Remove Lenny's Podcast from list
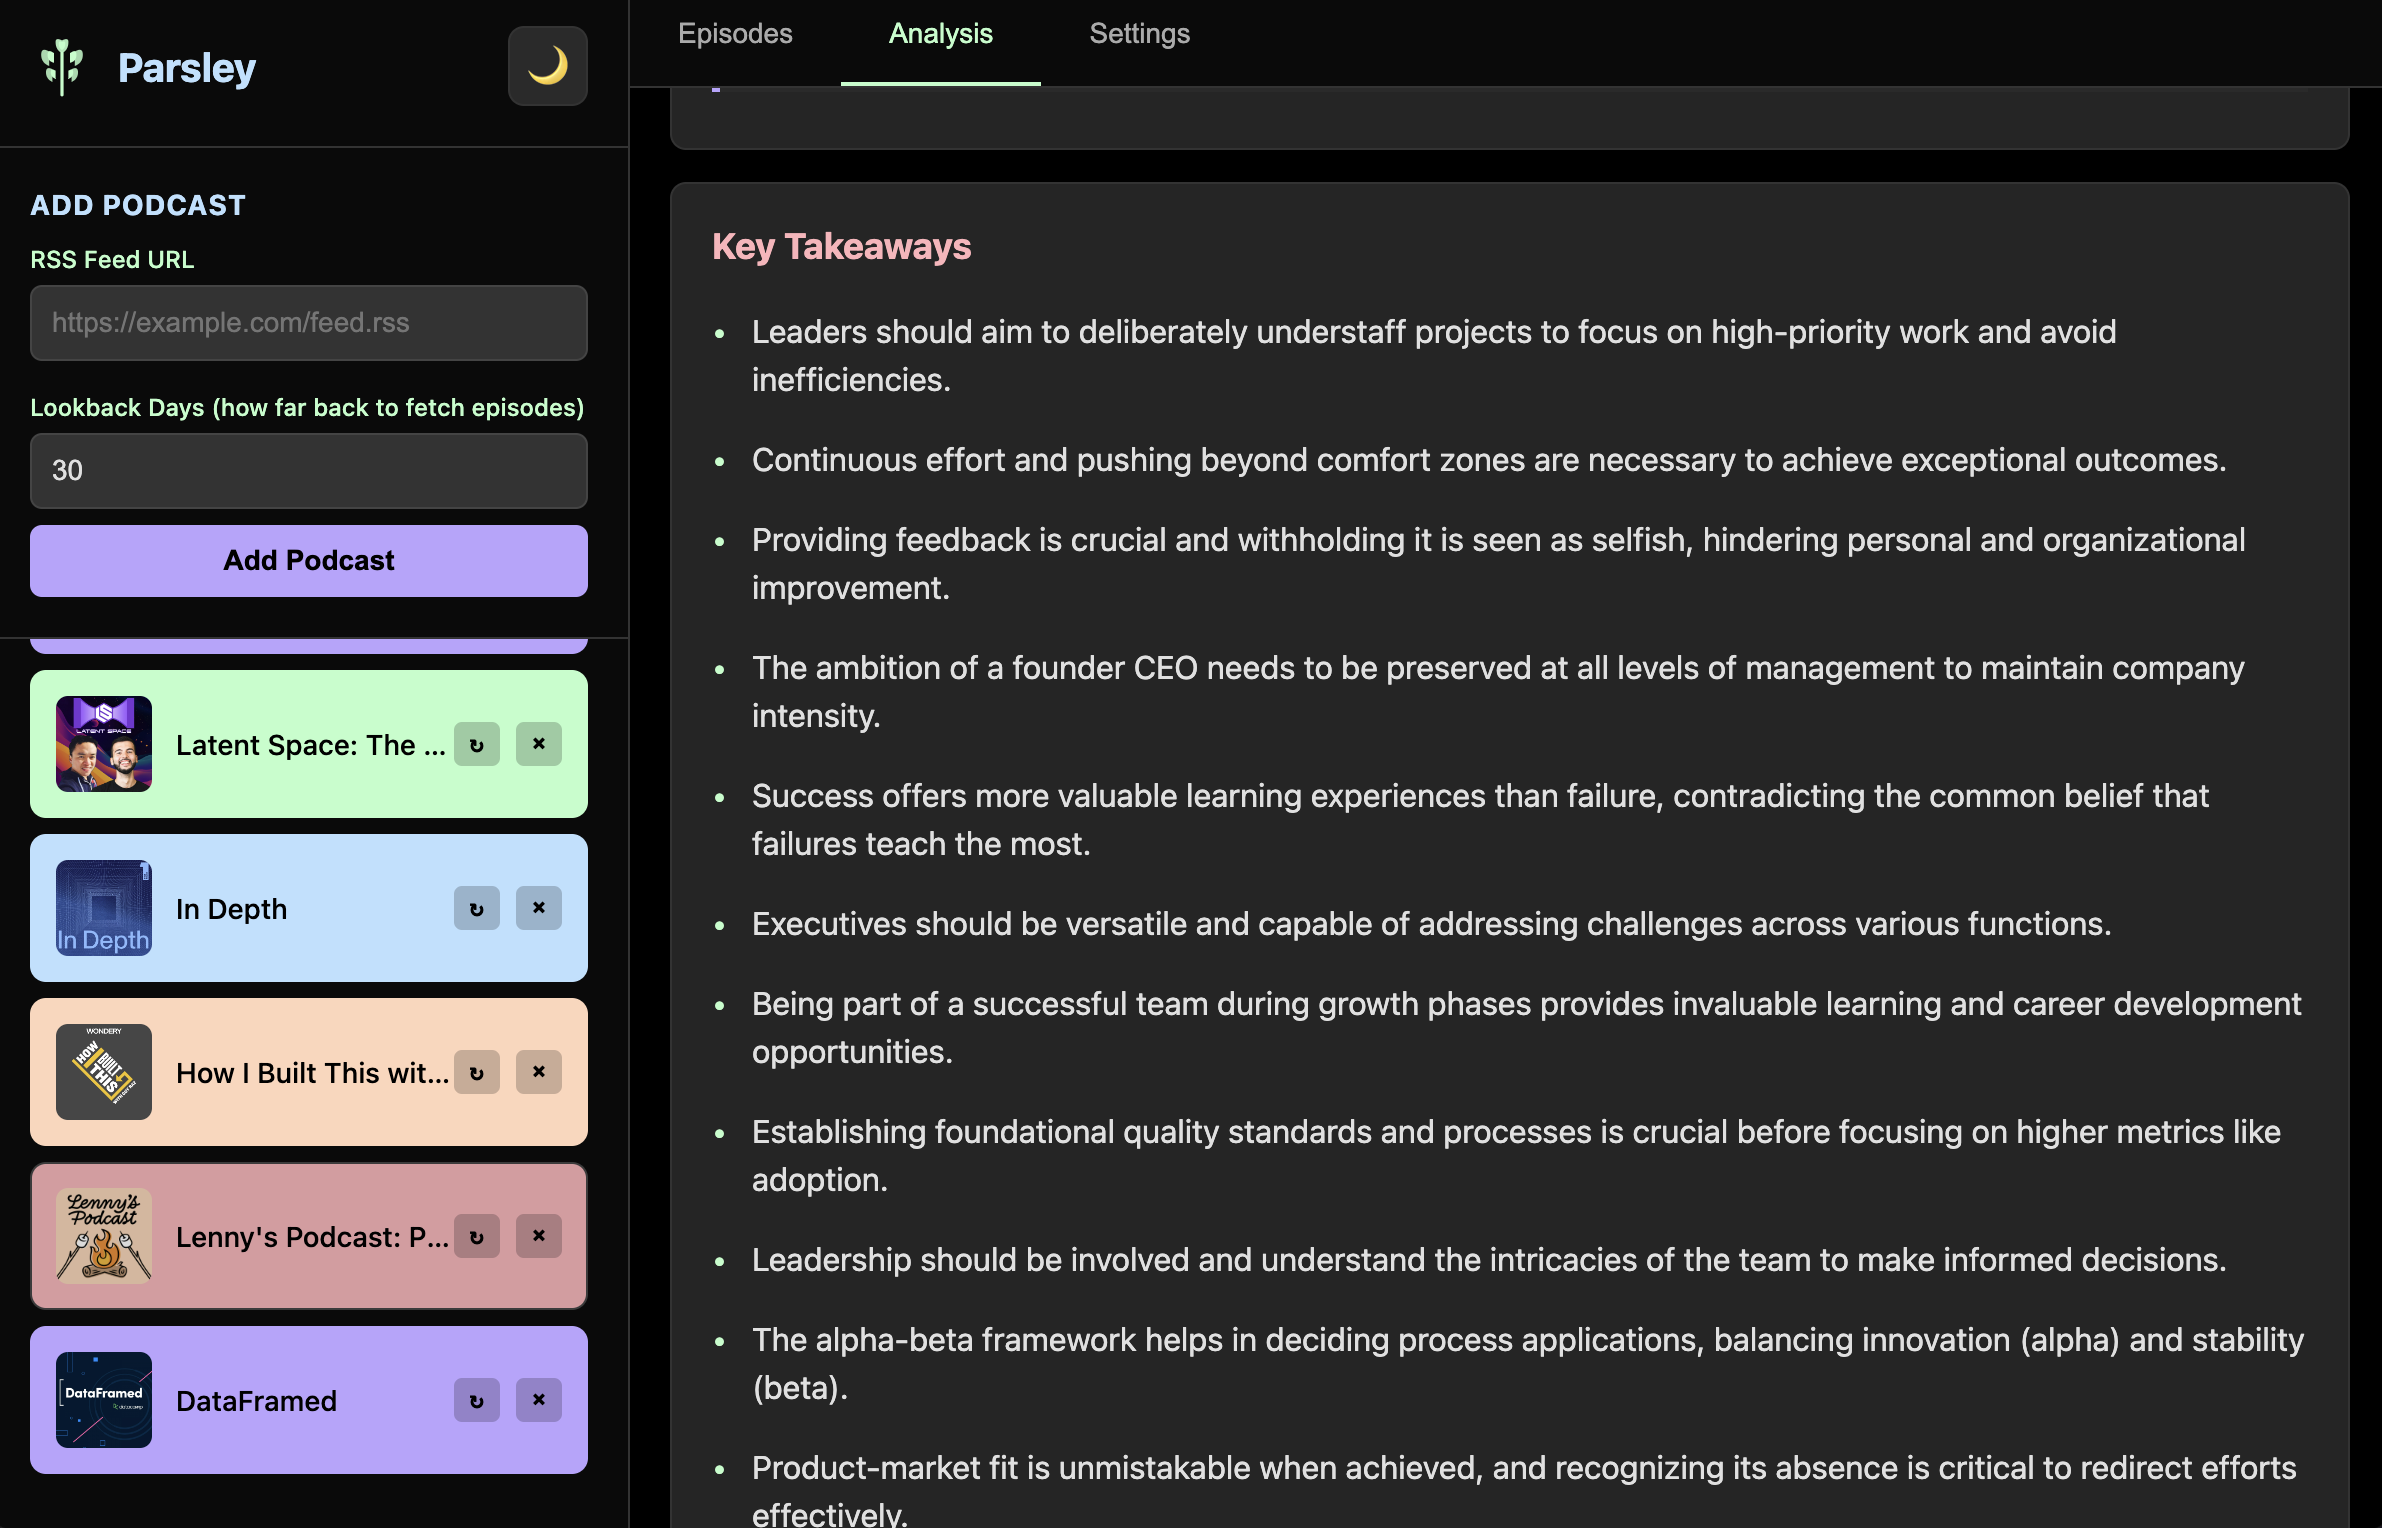The height and width of the screenshot is (1528, 2382). tap(539, 1237)
